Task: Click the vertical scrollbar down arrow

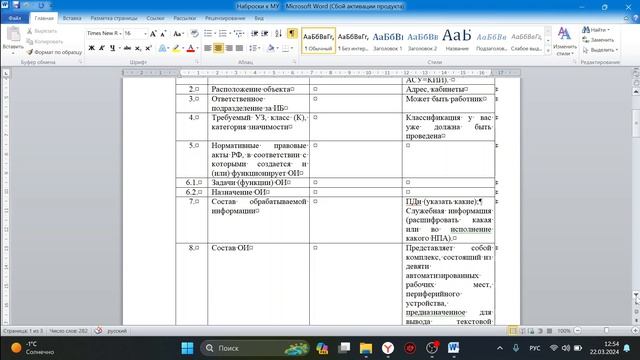Action: 636,294
